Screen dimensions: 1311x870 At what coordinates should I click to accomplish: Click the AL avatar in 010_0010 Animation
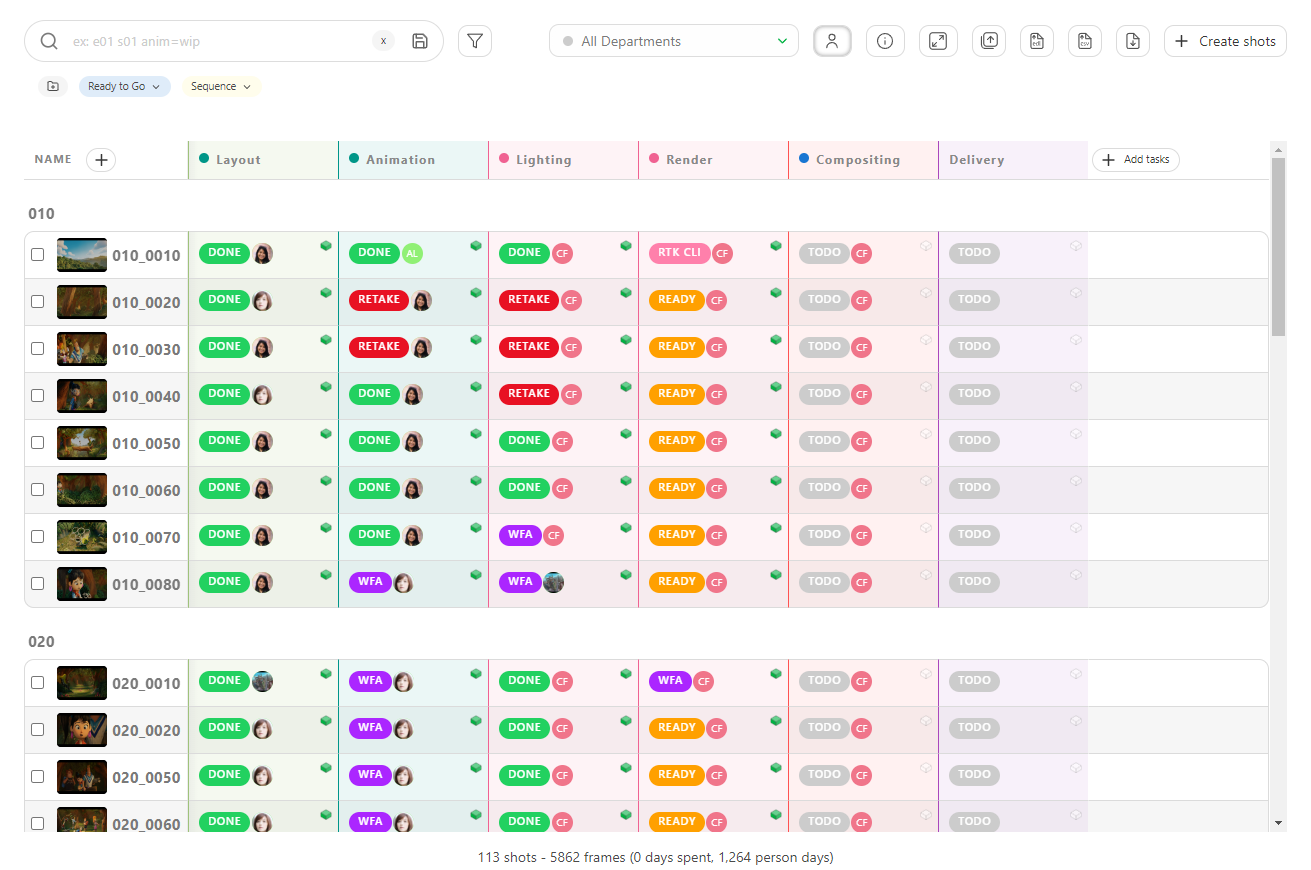pyautogui.click(x=412, y=253)
